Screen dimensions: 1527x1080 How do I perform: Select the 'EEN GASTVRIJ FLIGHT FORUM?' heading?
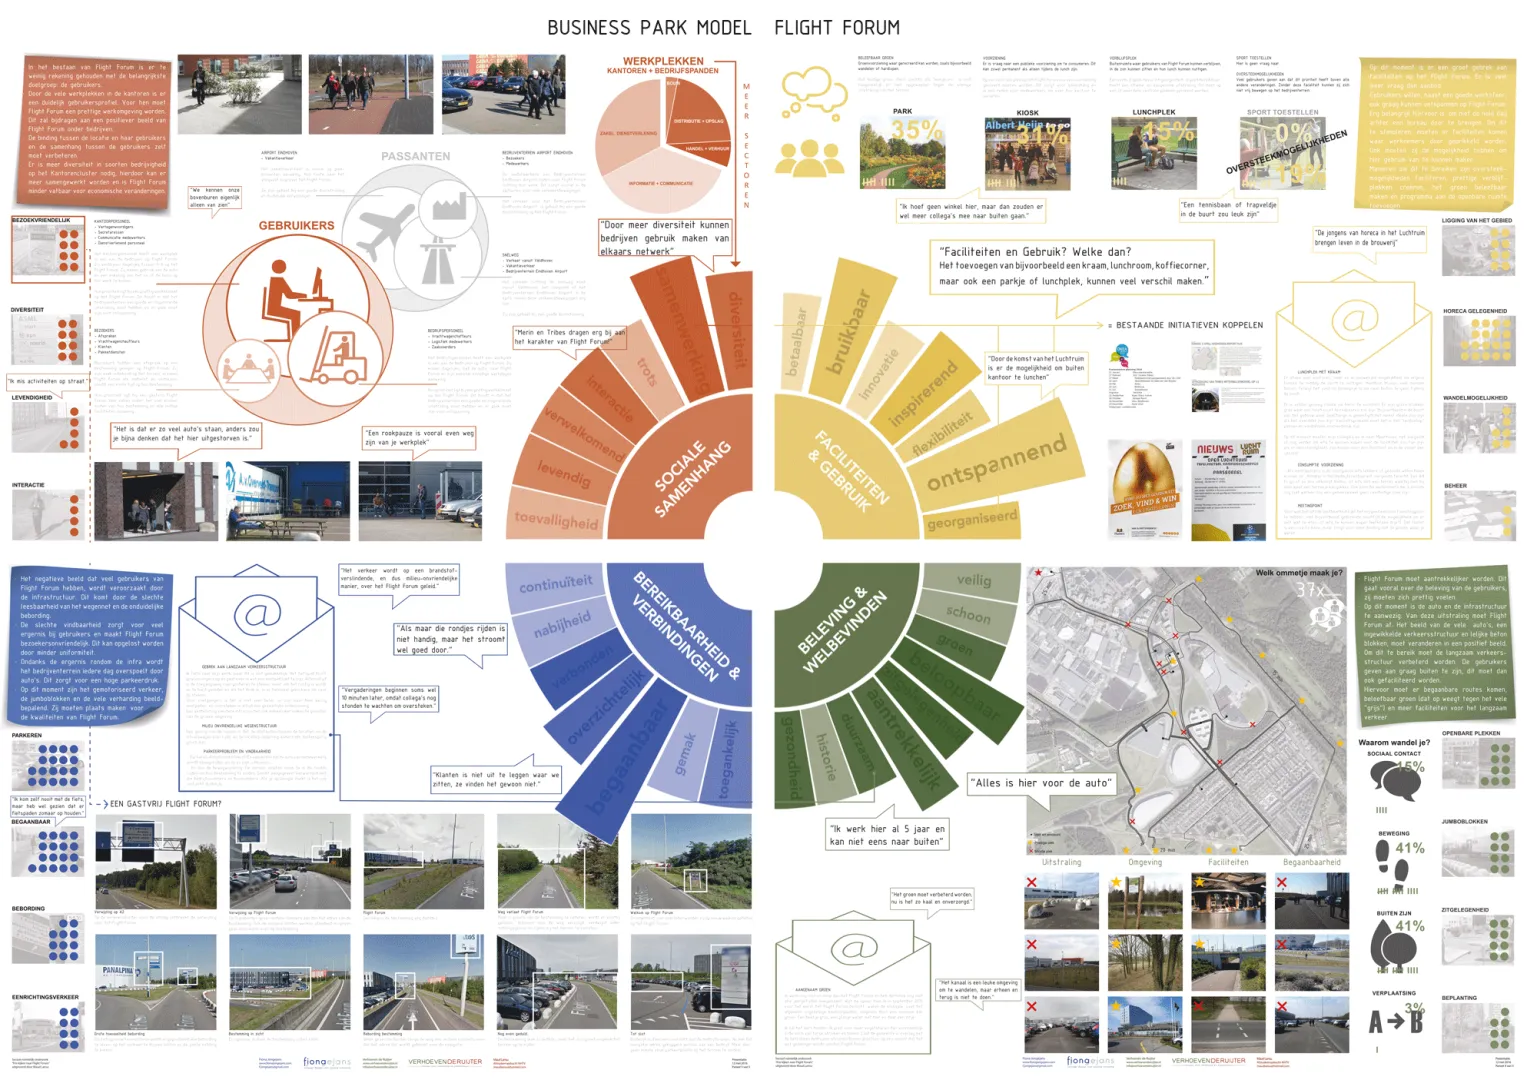point(165,804)
